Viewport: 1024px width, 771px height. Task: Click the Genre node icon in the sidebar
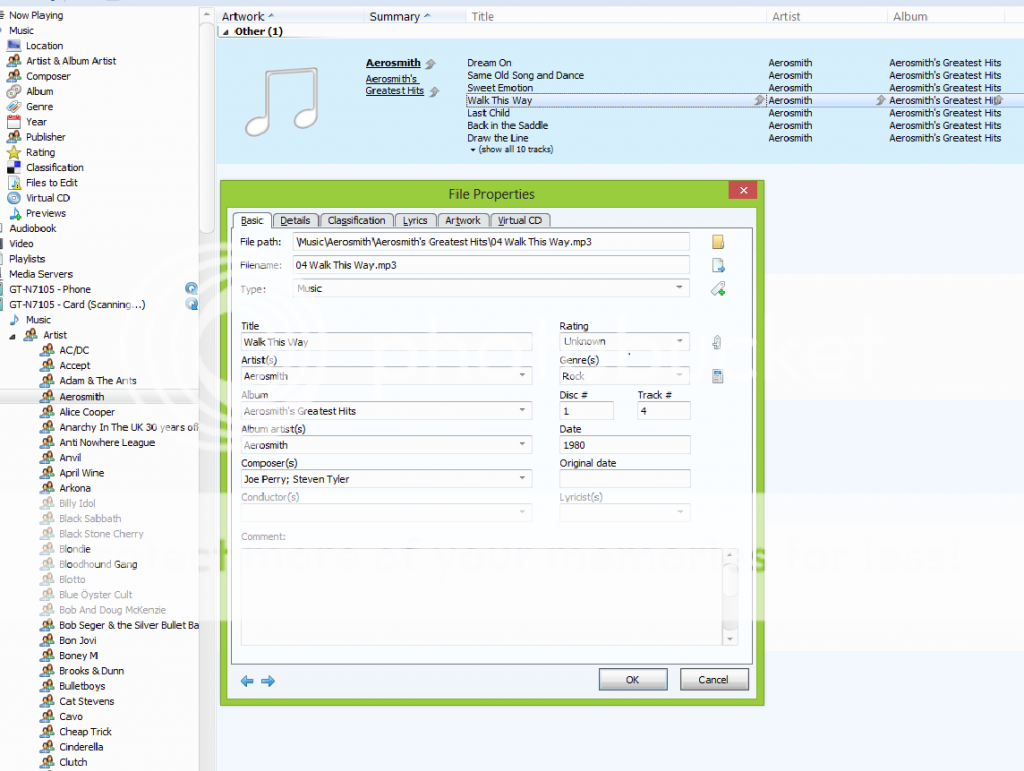click(x=14, y=106)
